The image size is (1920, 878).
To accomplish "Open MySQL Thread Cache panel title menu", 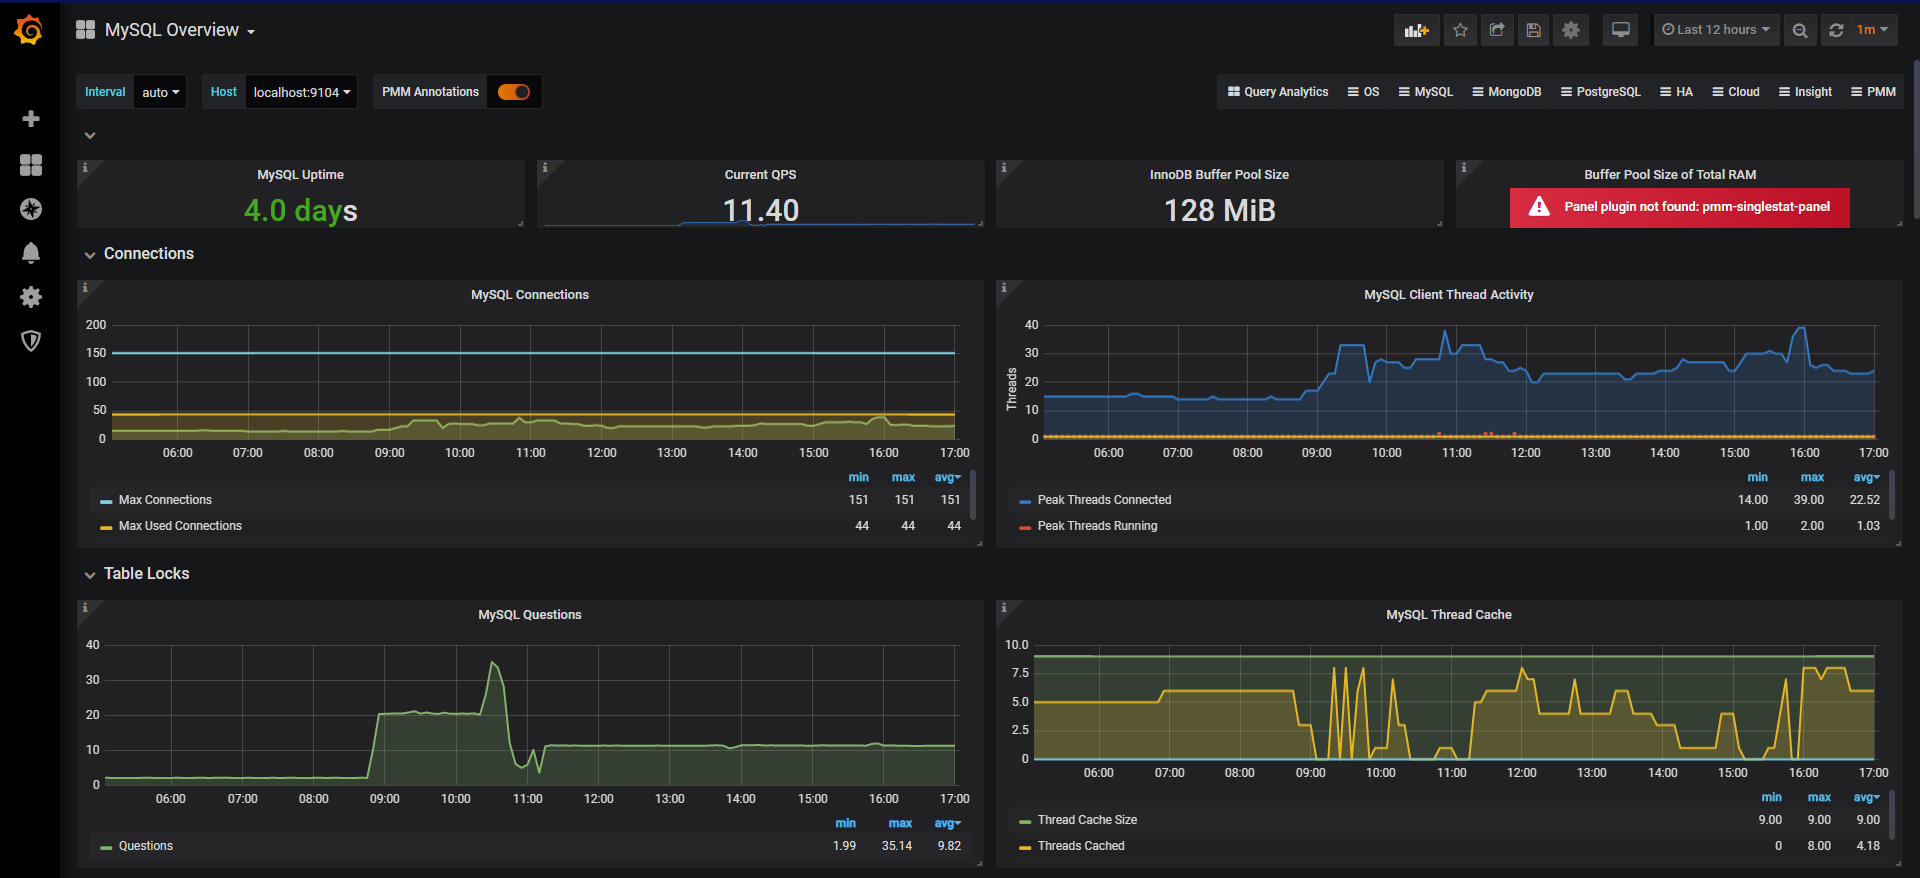I will (1448, 615).
